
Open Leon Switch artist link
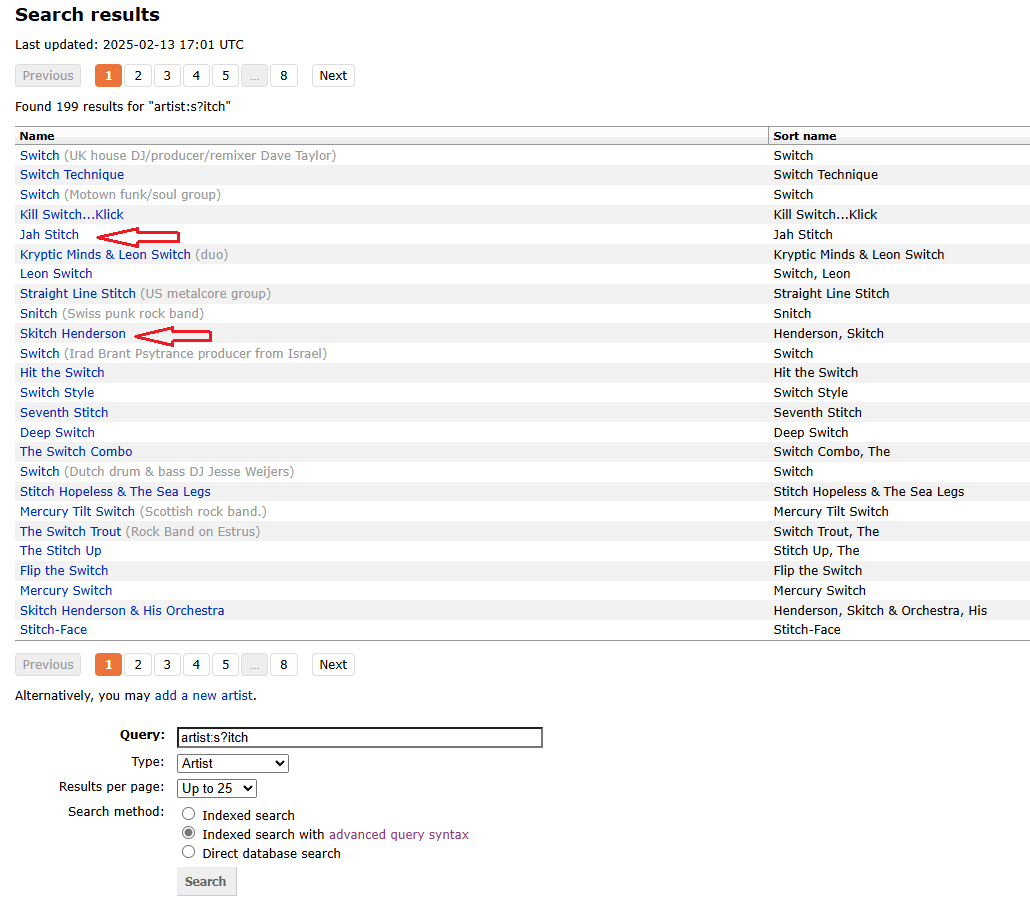coord(56,273)
